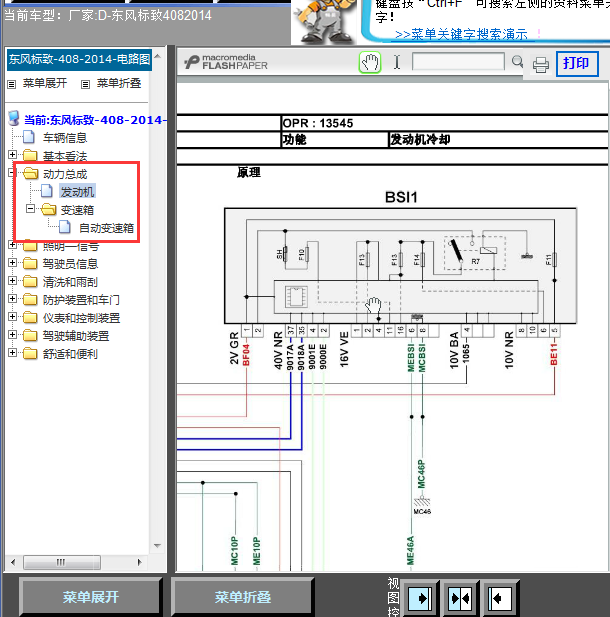
Task: Click the 东风标致-408-2014-电路图 header title
Action: pyautogui.click(x=79, y=59)
